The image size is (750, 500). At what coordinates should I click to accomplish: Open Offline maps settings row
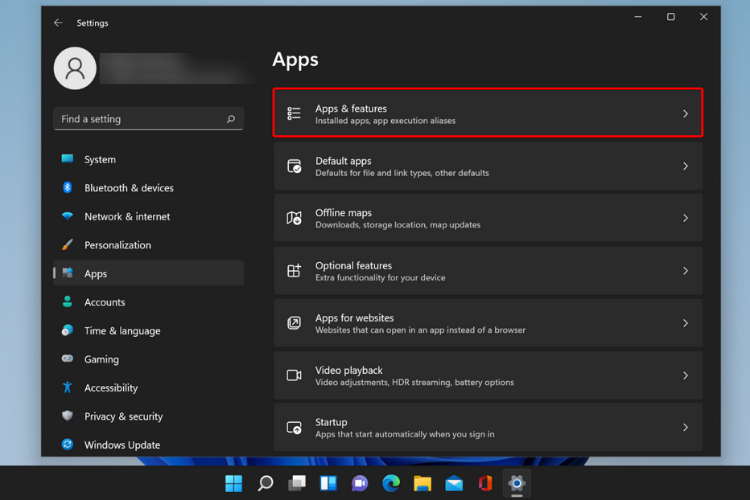487,218
